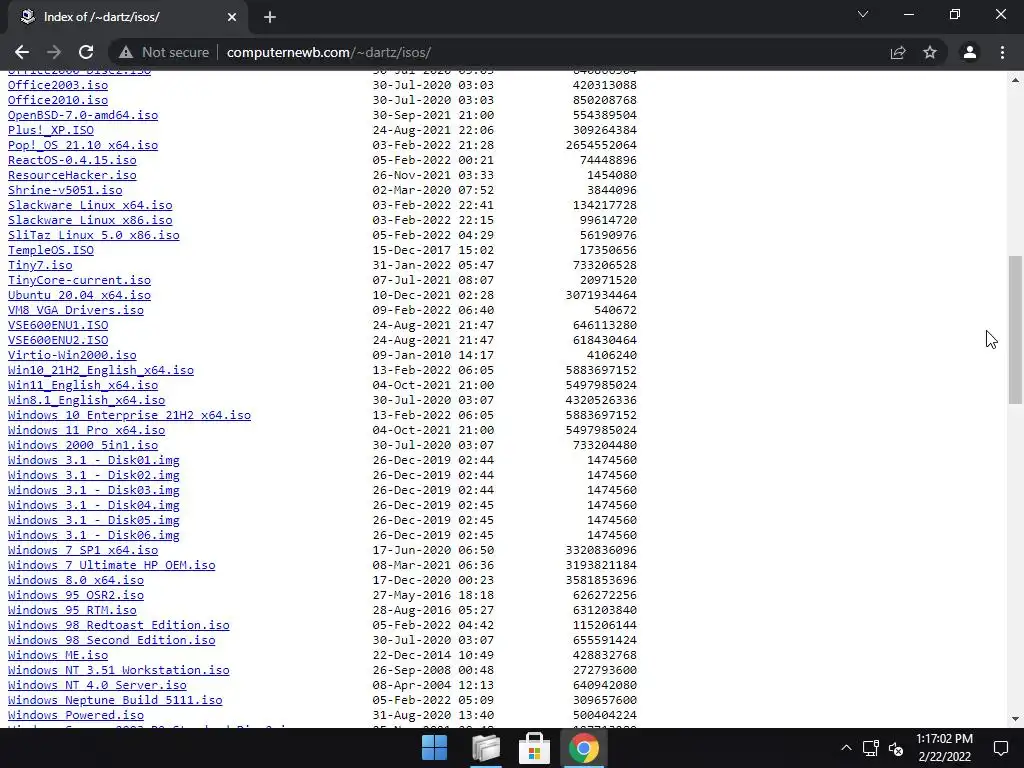The height and width of the screenshot is (768, 1024).
Task: Click the ReactOS-0.4.15.iso link
Action: coord(72,160)
